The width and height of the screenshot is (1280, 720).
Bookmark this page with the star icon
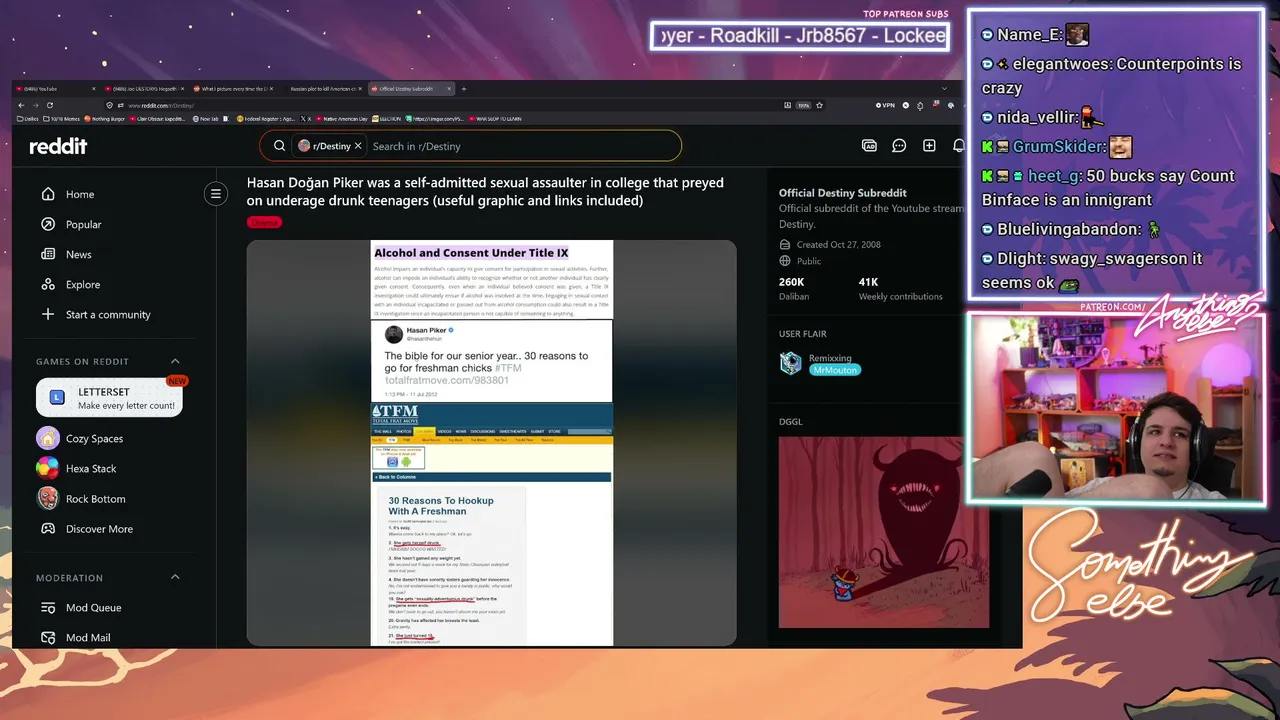click(x=819, y=105)
